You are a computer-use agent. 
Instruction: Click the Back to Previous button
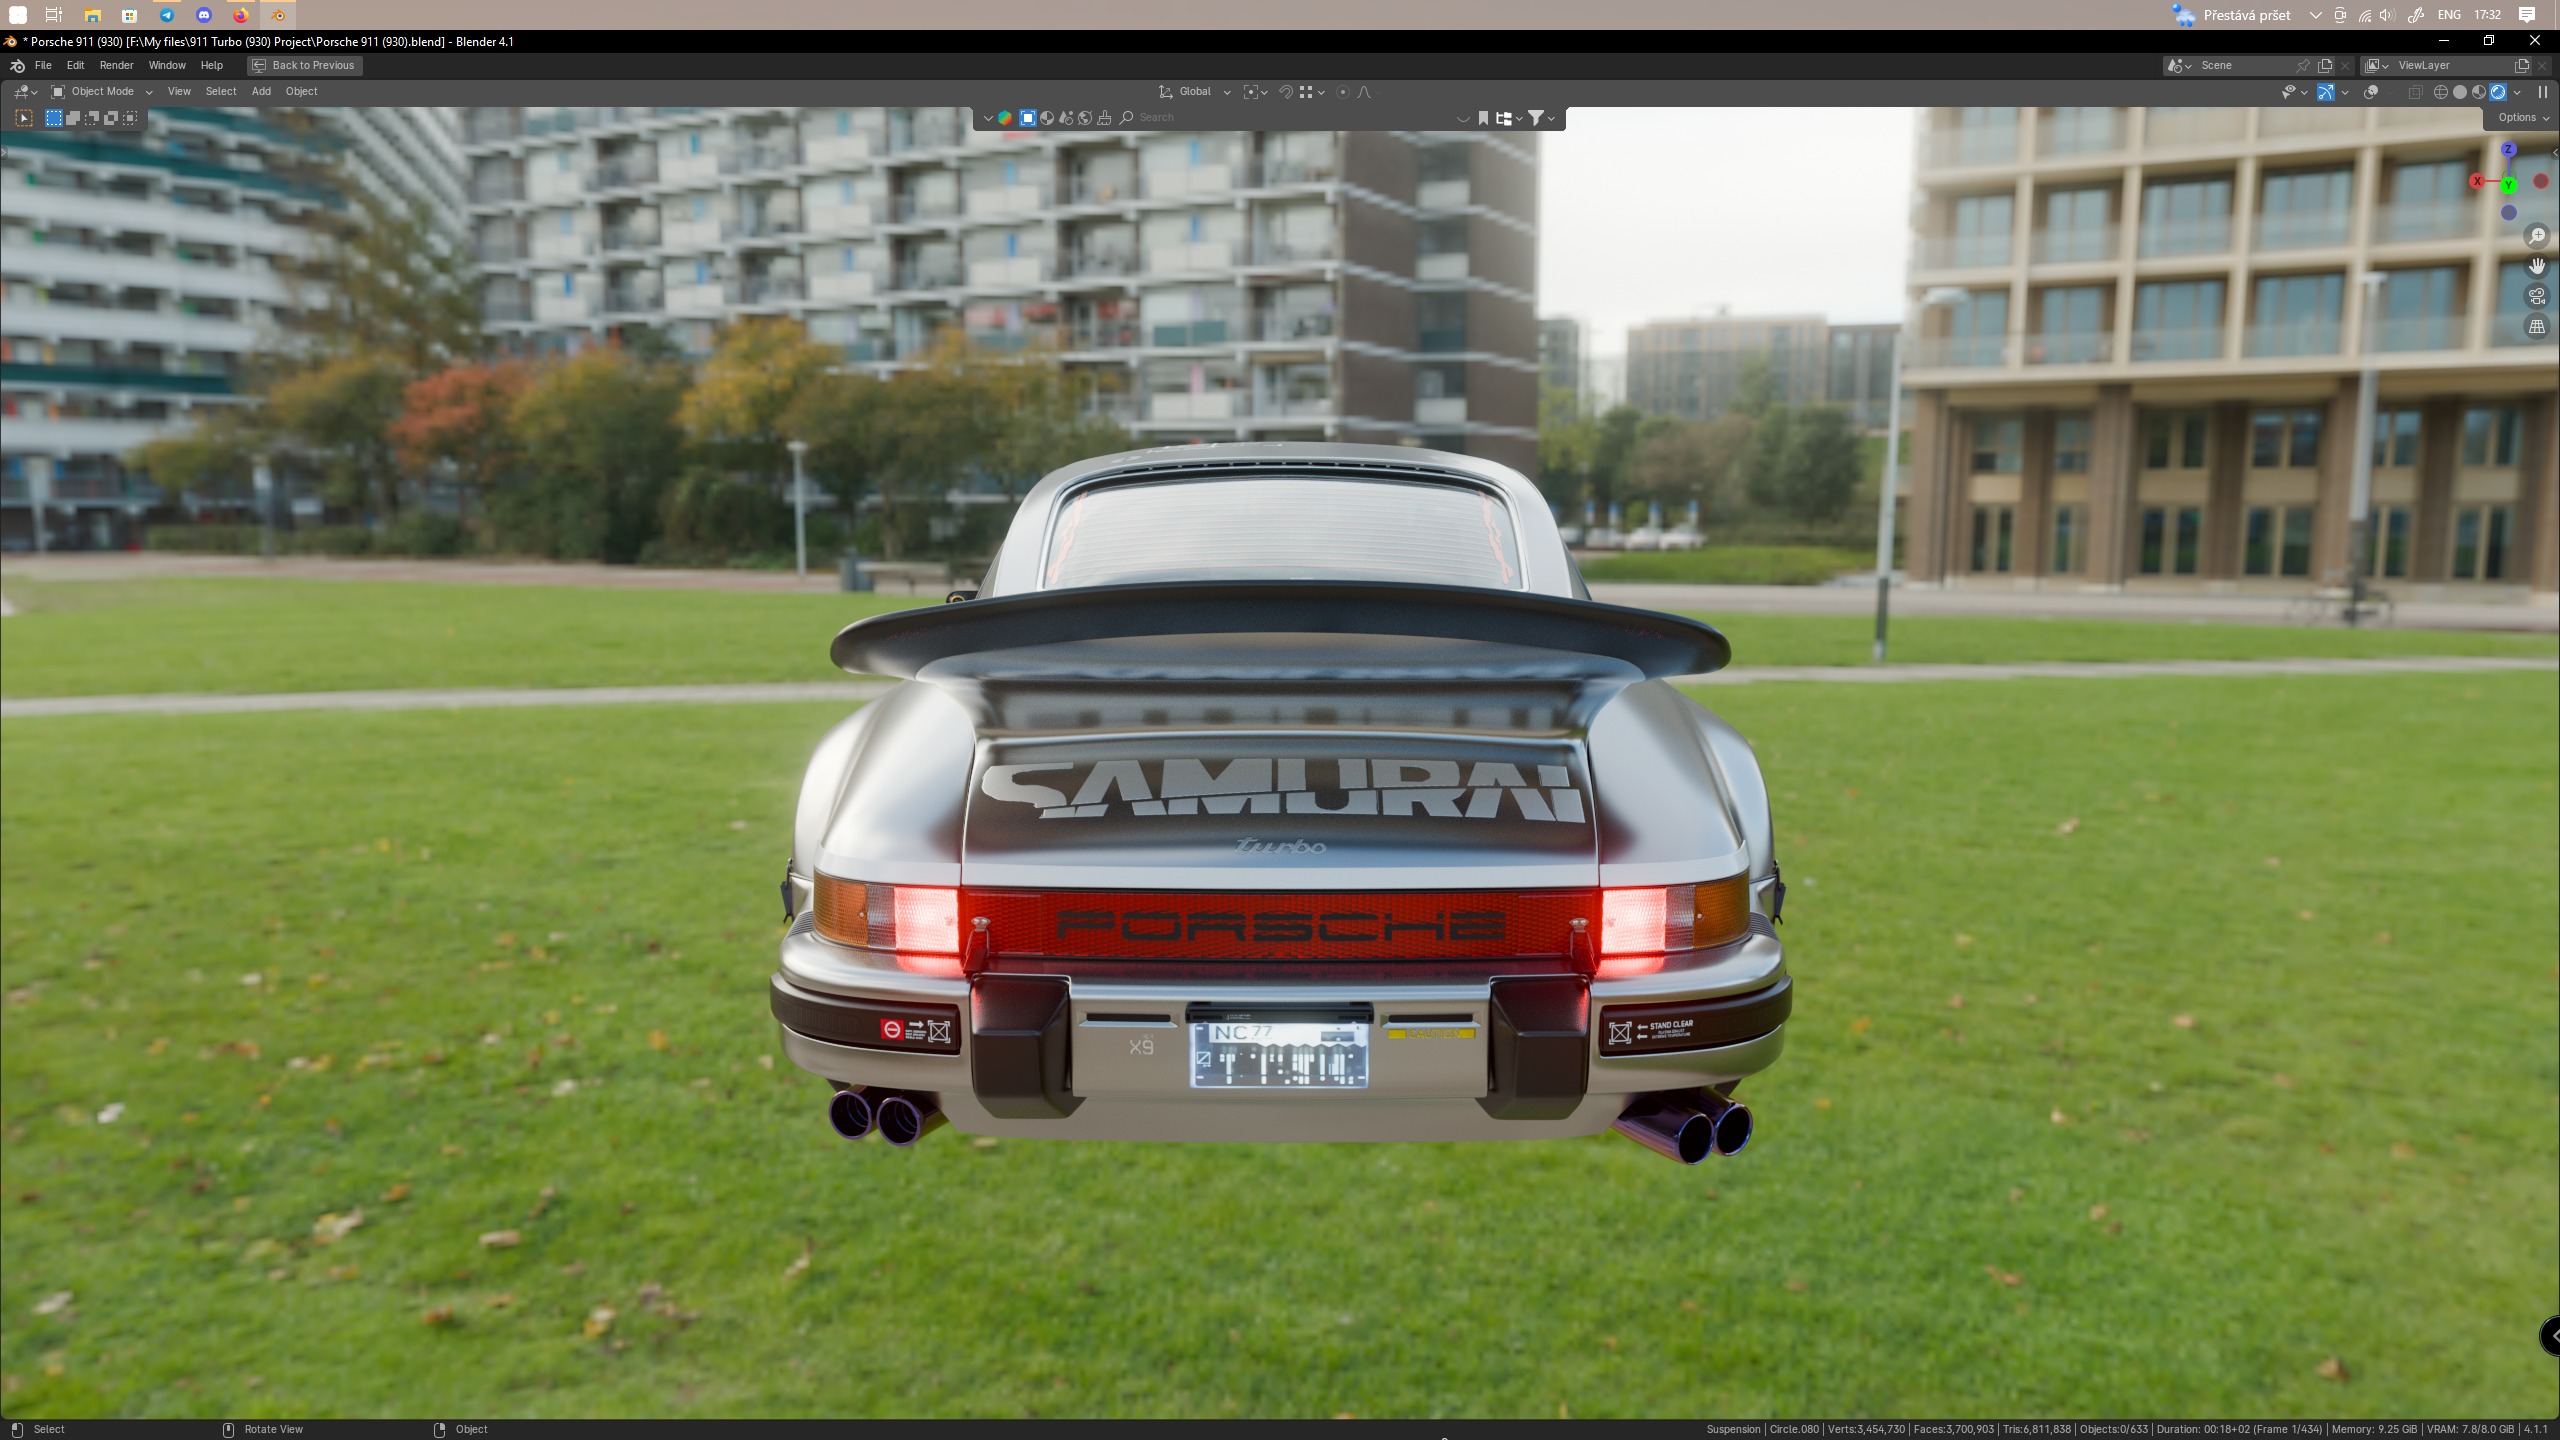coord(304,65)
